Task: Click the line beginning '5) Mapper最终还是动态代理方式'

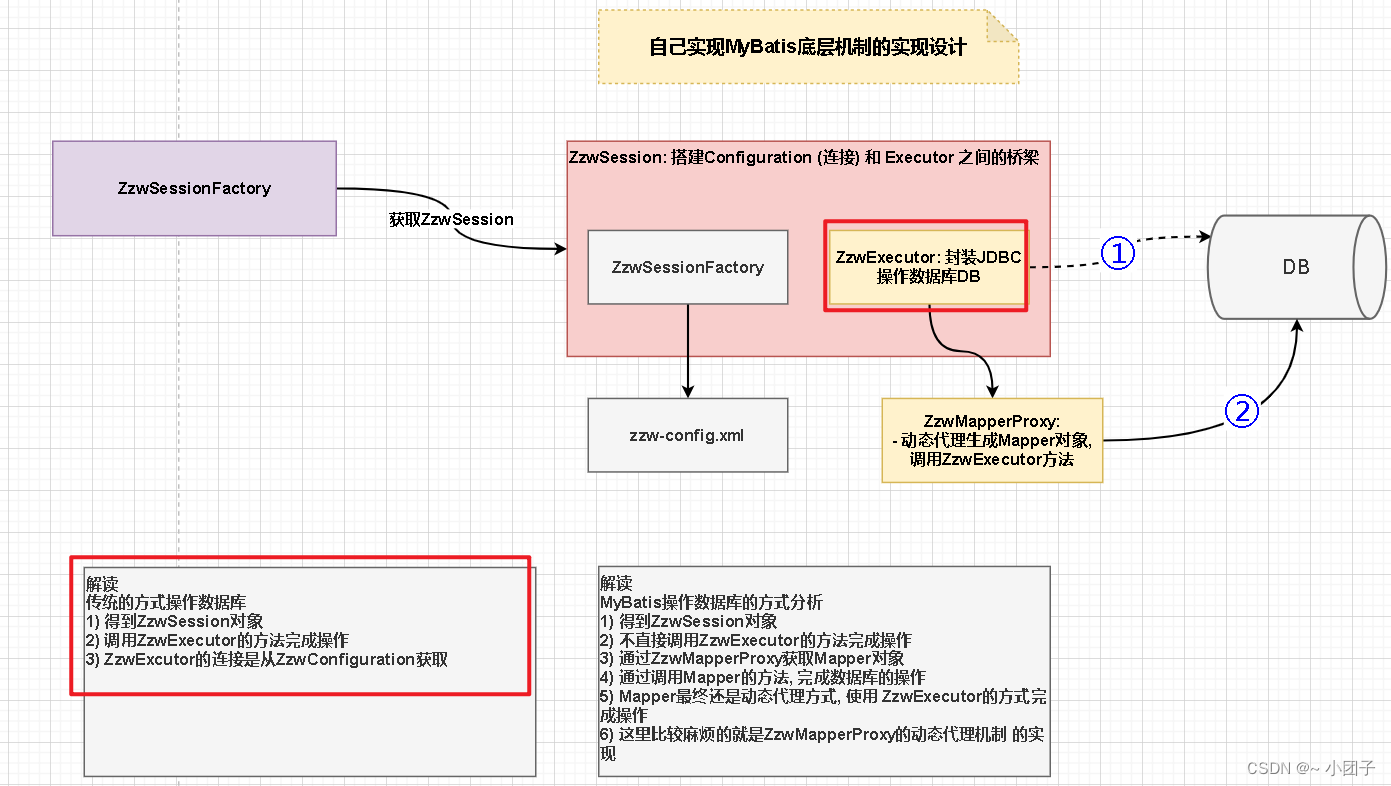Action: (823, 706)
